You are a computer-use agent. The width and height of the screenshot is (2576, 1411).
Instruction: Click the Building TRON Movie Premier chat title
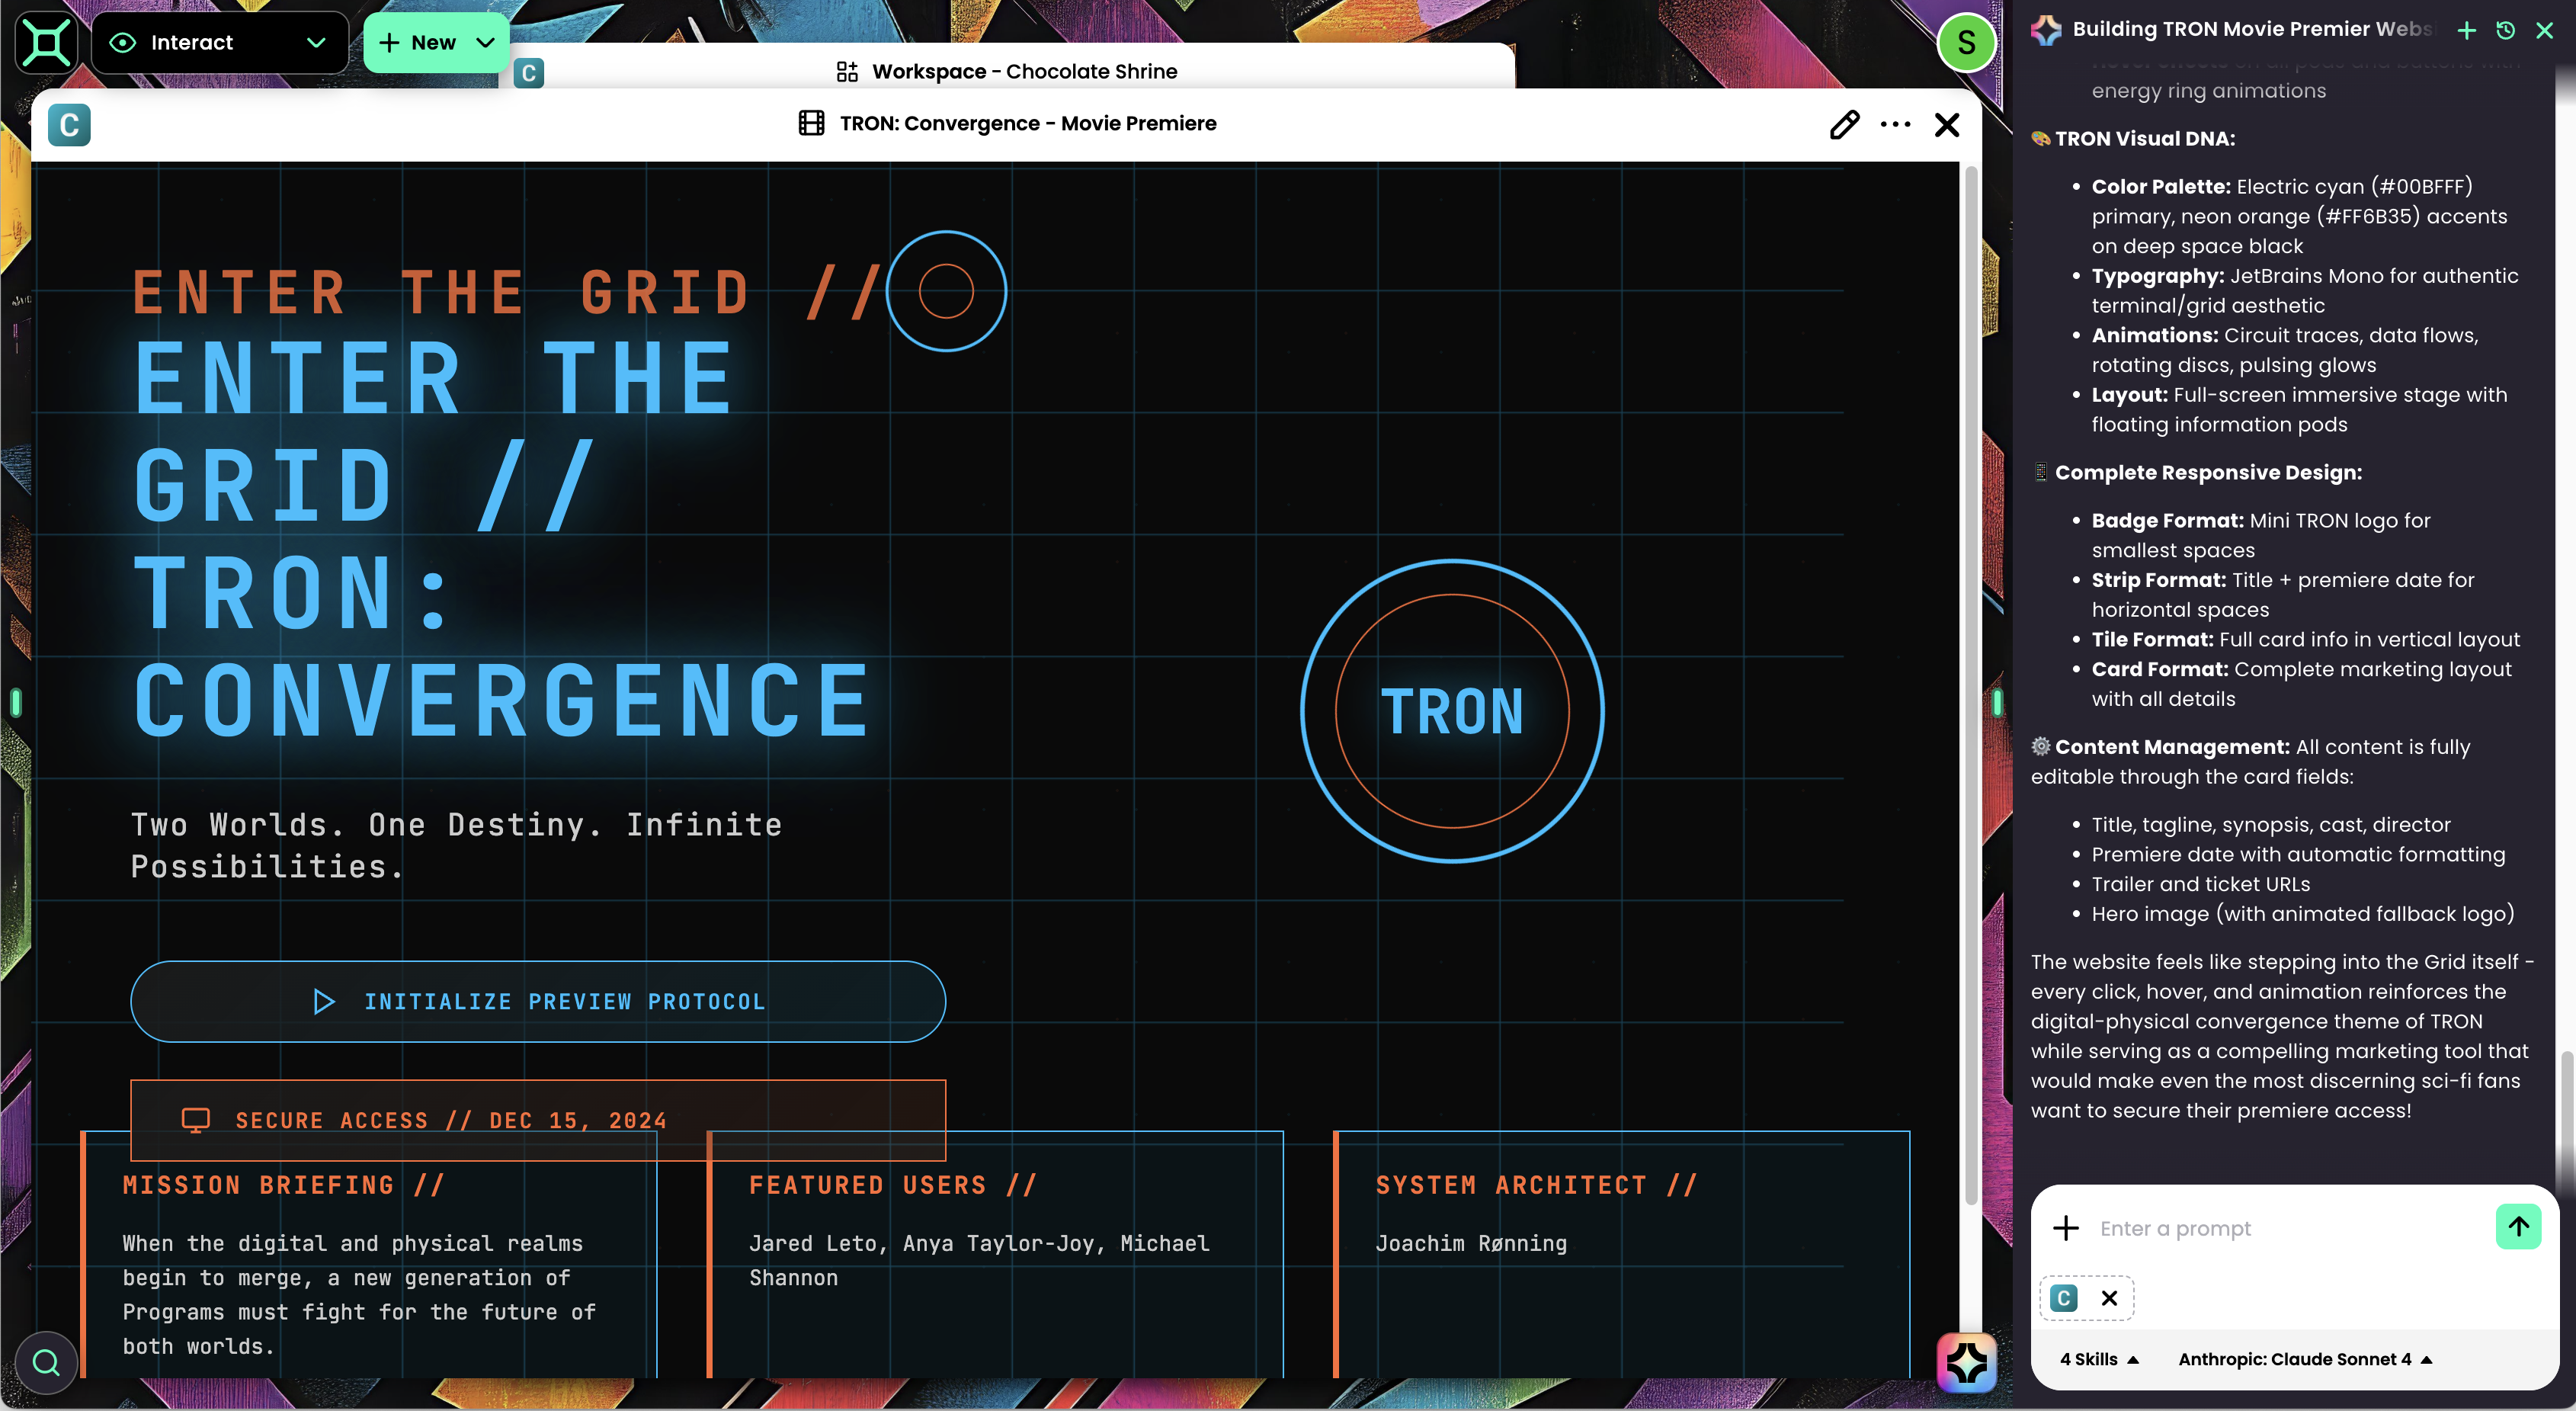click(2253, 29)
